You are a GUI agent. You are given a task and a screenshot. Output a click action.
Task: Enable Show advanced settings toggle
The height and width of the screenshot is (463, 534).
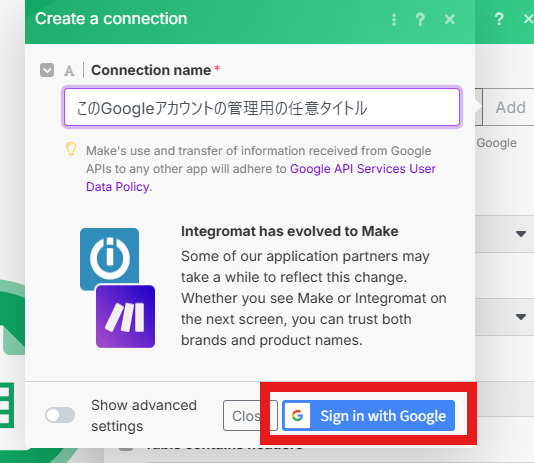[60, 415]
